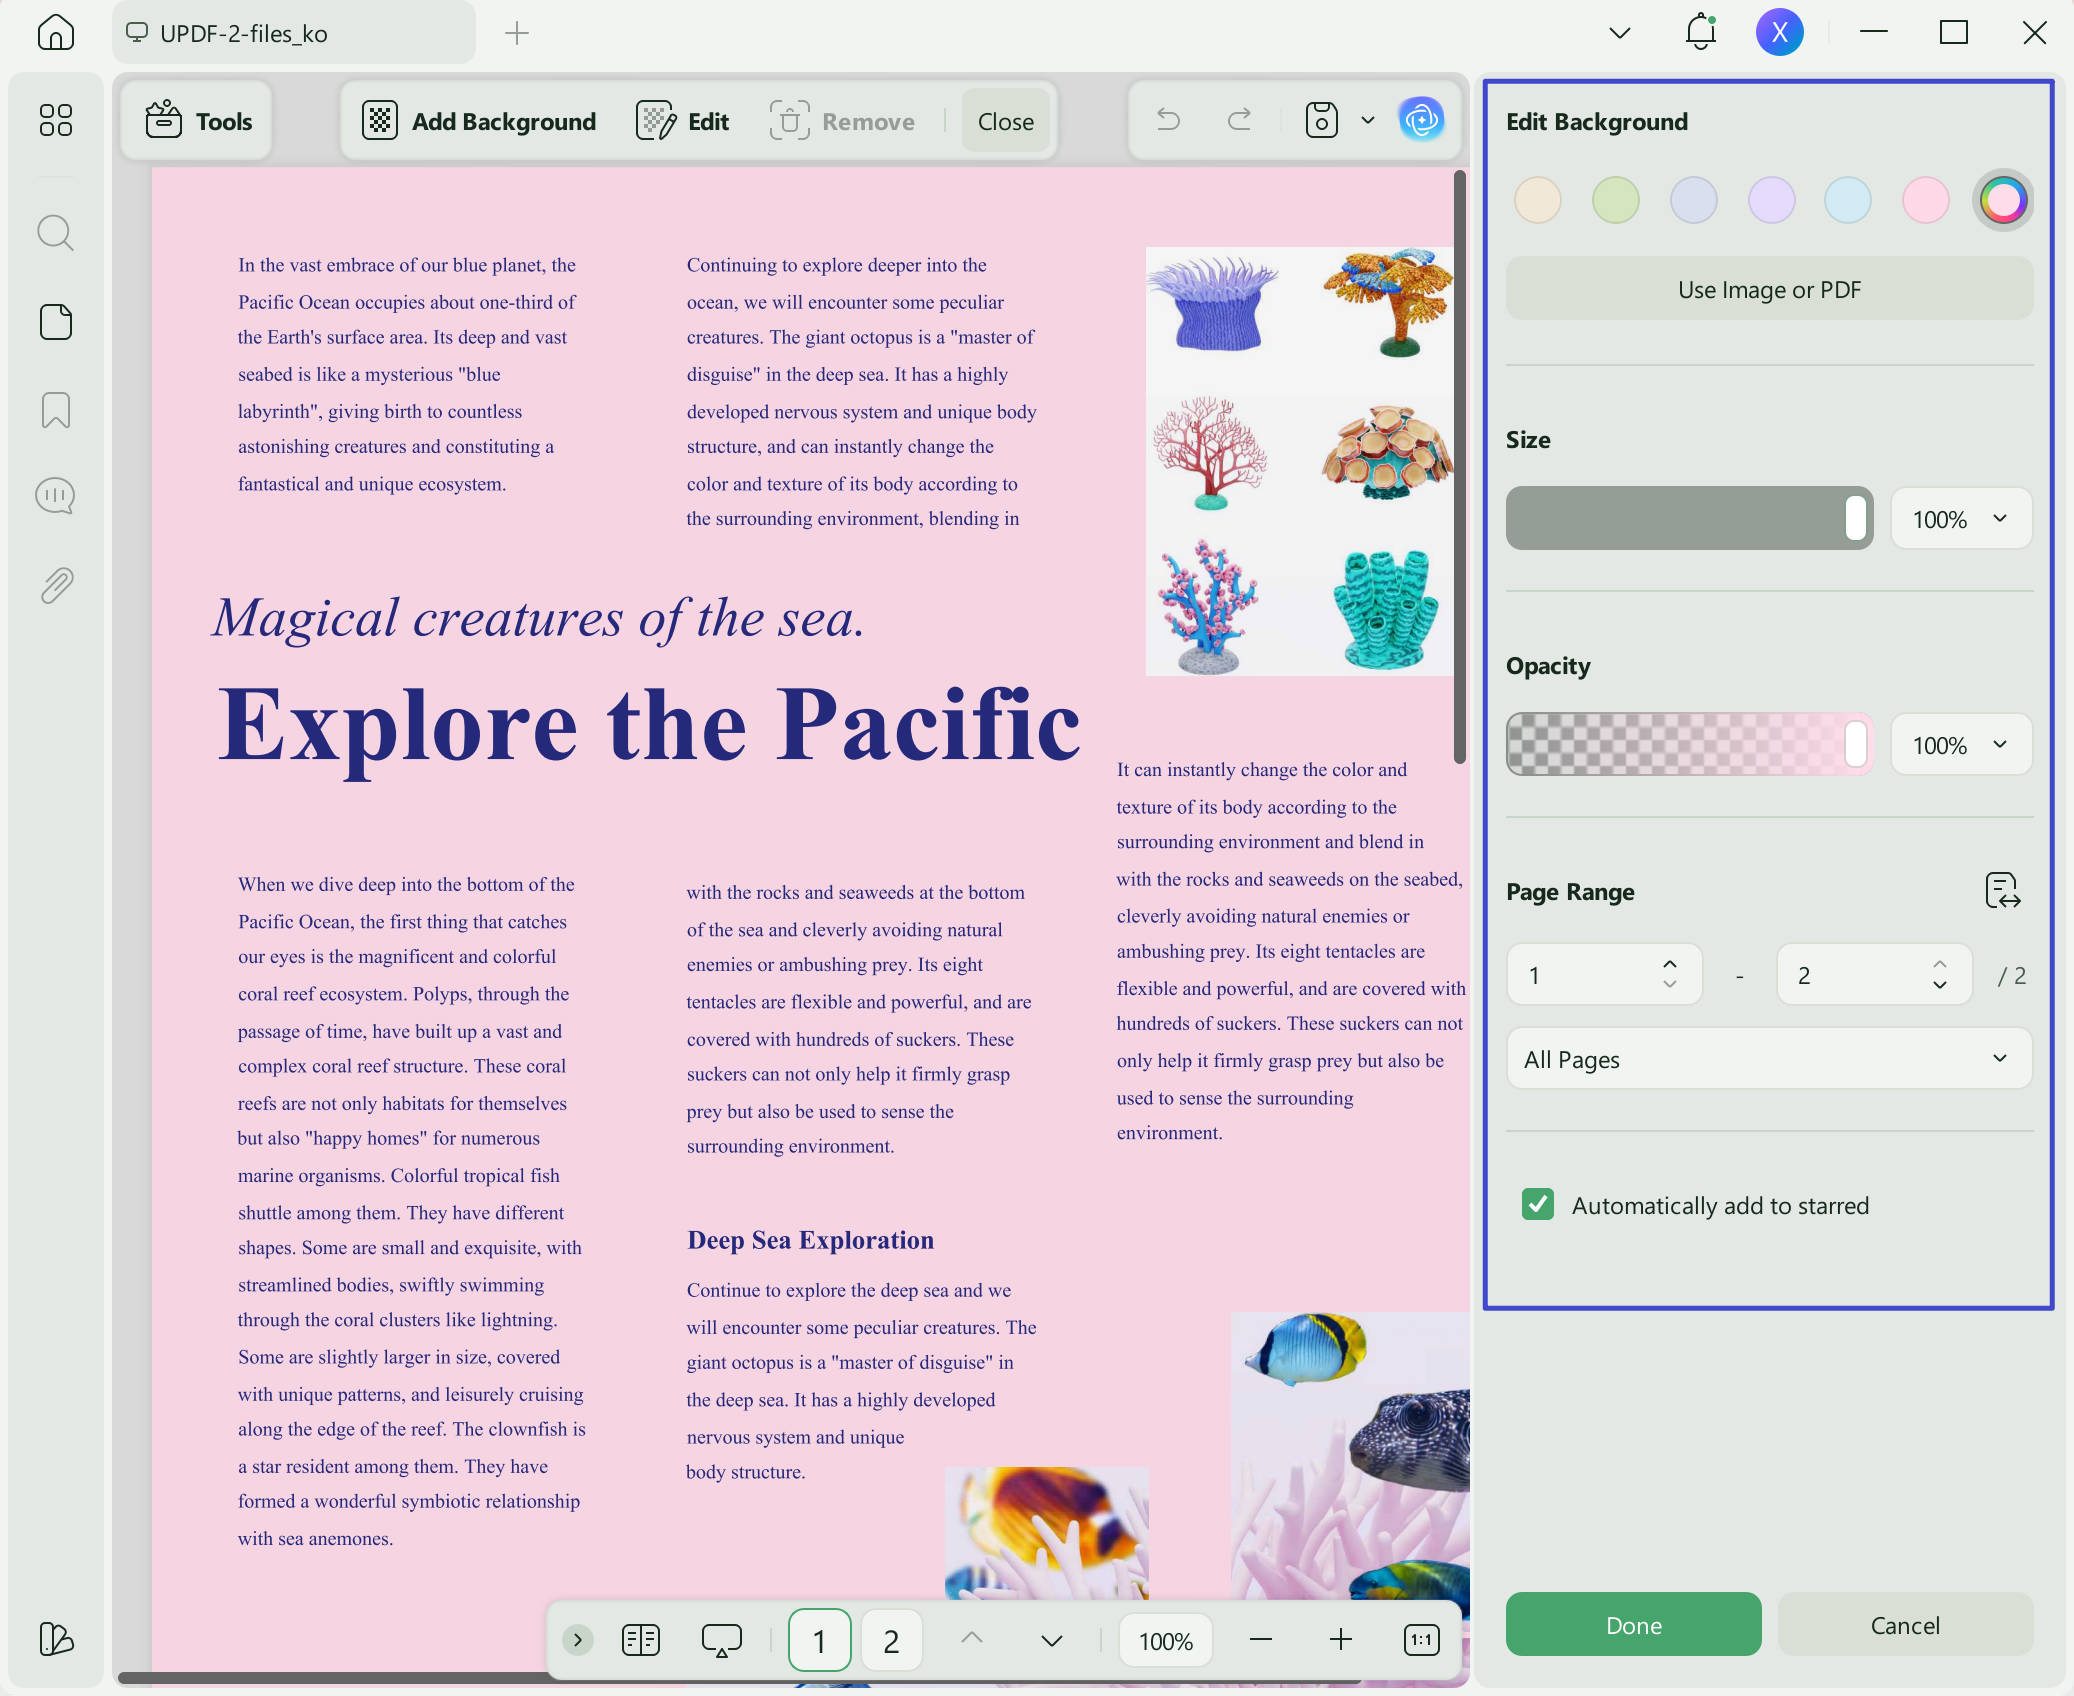Image resolution: width=2074 pixels, height=1696 pixels.
Task: Open the Tools menu
Action: click(197, 121)
